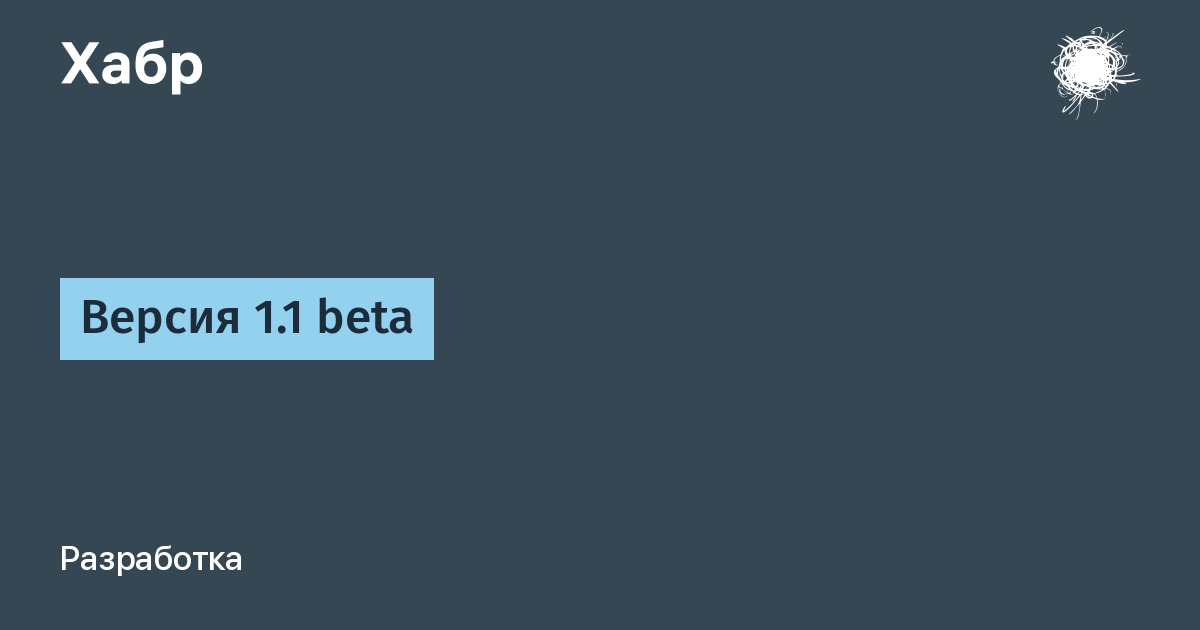Click the letter В starting Версия
The height and width of the screenshot is (630, 1200).
93,318
